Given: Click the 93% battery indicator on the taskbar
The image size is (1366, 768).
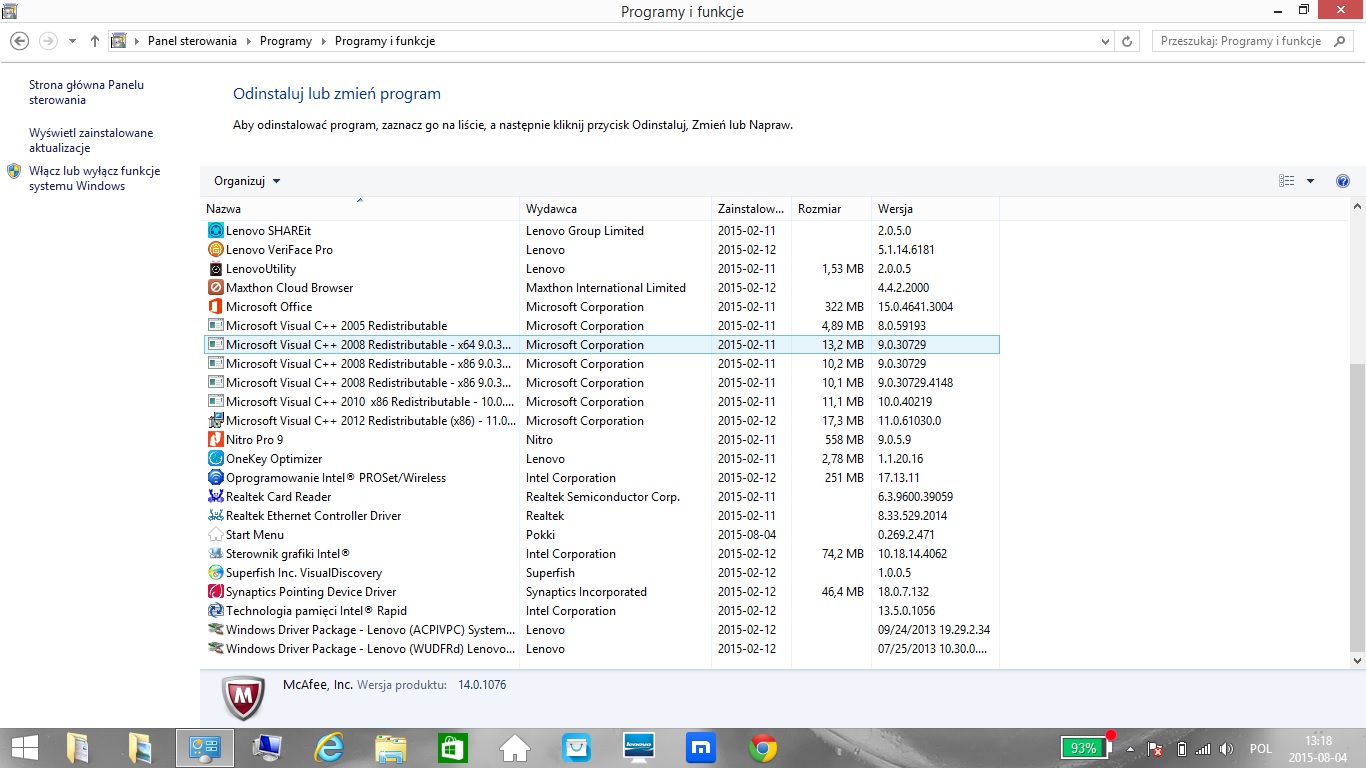Looking at the screenshot, I should (1087, 748).
